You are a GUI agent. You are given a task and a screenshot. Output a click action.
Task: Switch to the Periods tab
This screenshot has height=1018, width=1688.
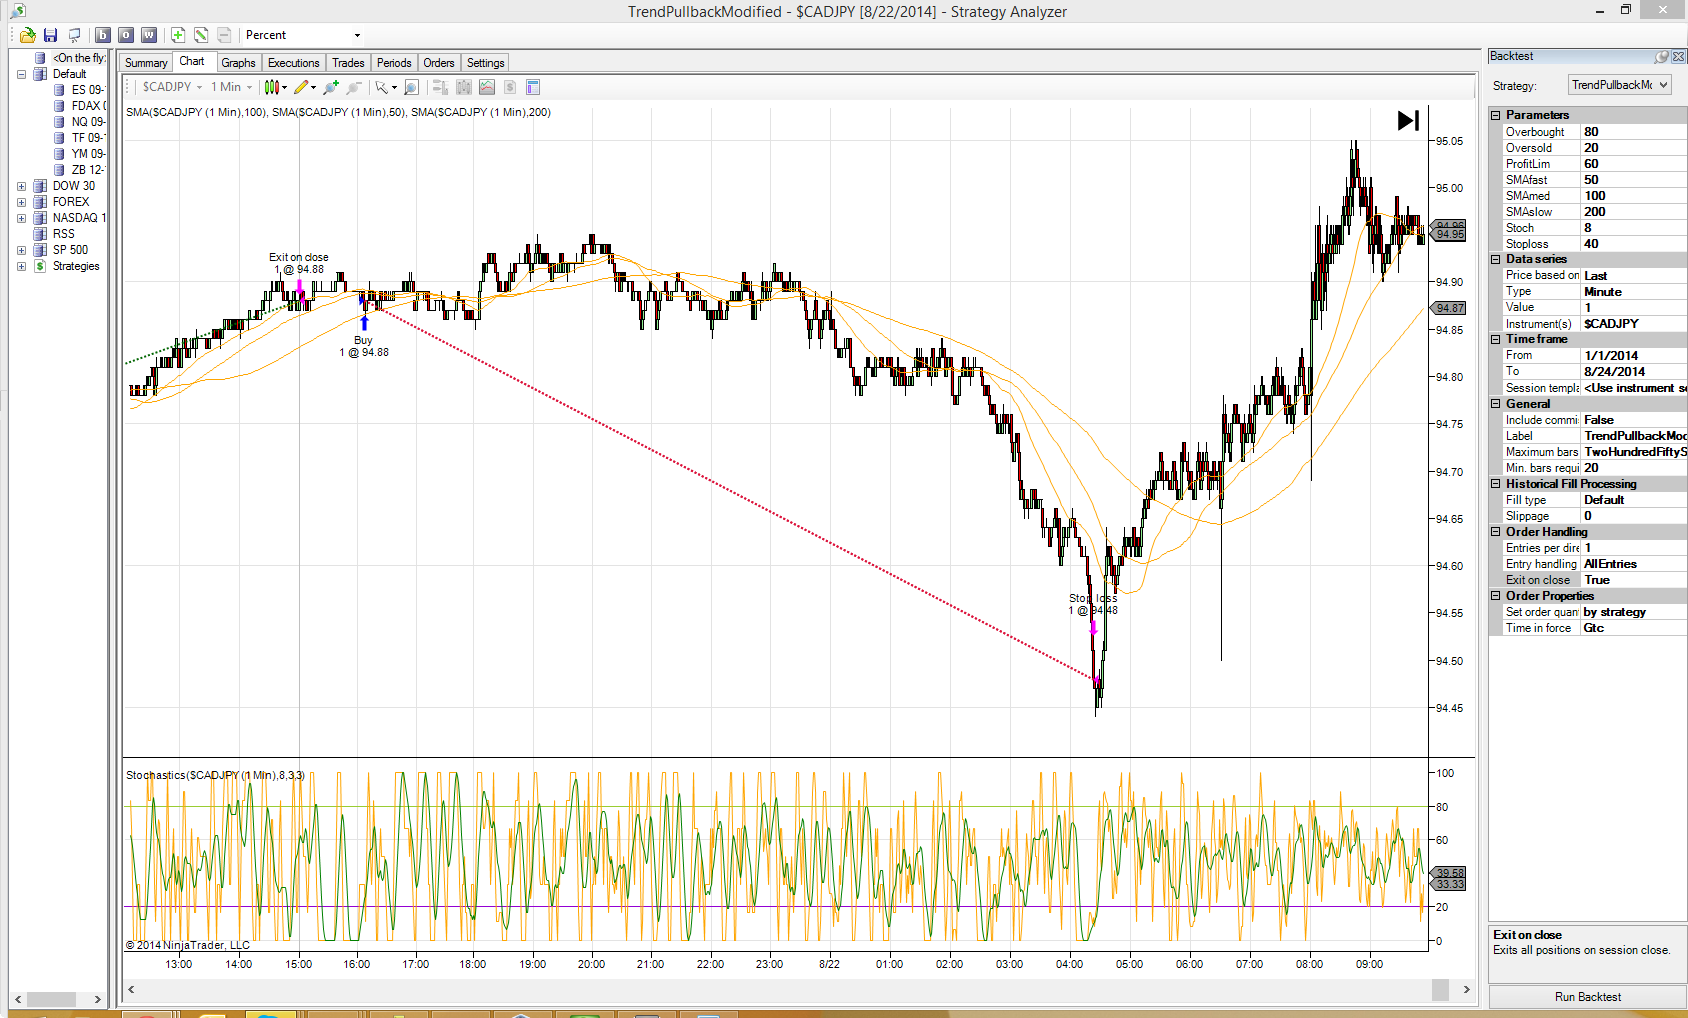point(394,63)
